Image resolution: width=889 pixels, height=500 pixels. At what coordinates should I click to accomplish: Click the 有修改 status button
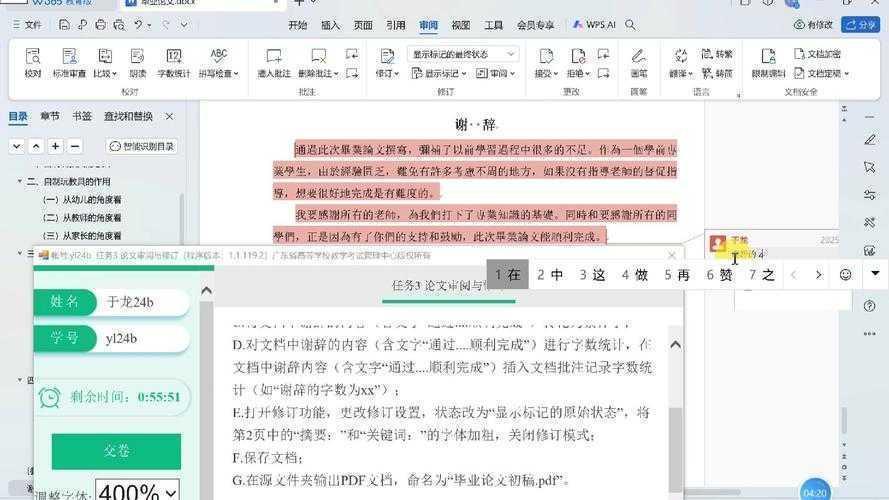(x=813, y=25)
